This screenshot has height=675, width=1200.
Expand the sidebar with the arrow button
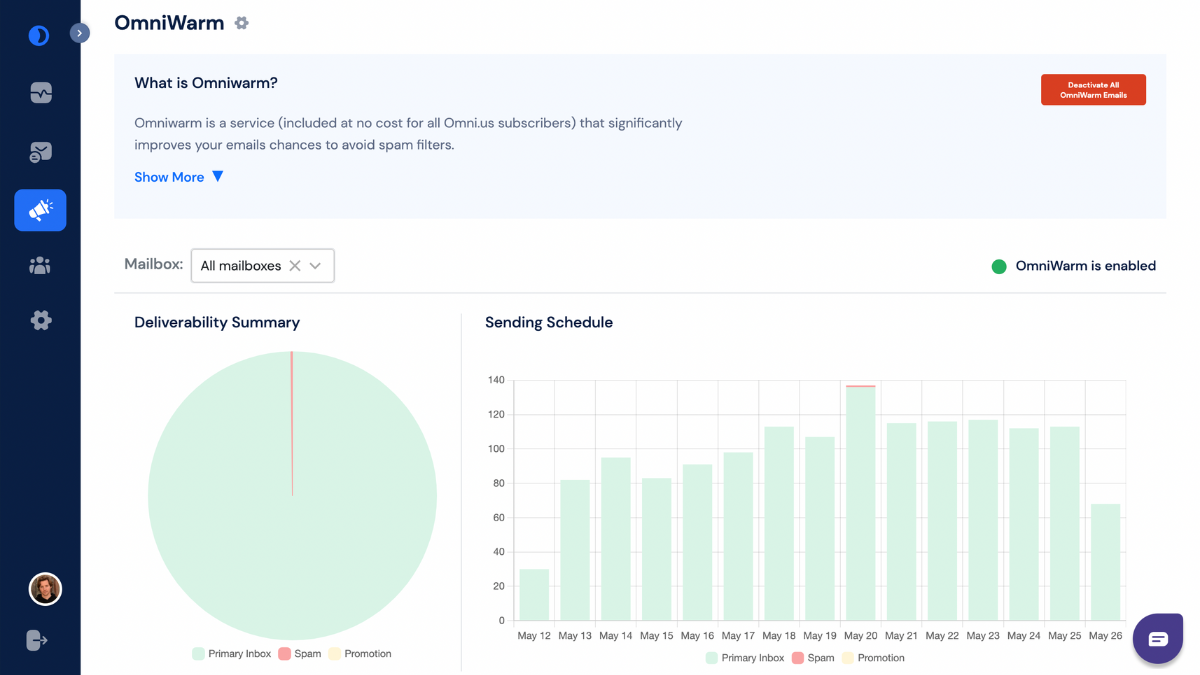[x=80, y=33]
